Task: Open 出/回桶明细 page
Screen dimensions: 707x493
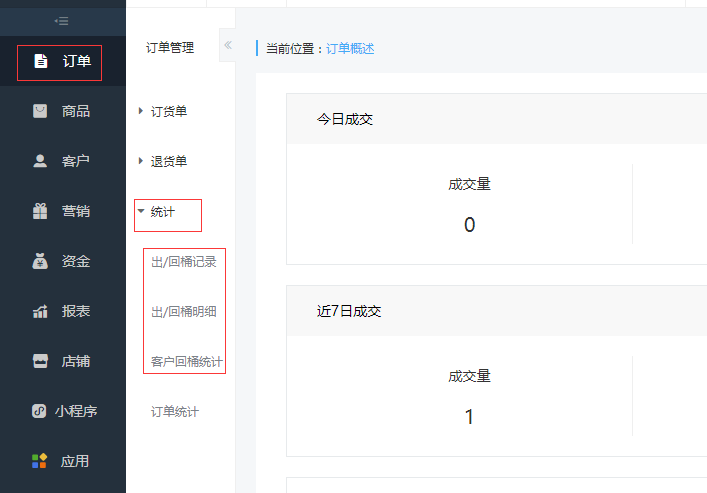Action: pyautogui.click(x=184, y=312)
